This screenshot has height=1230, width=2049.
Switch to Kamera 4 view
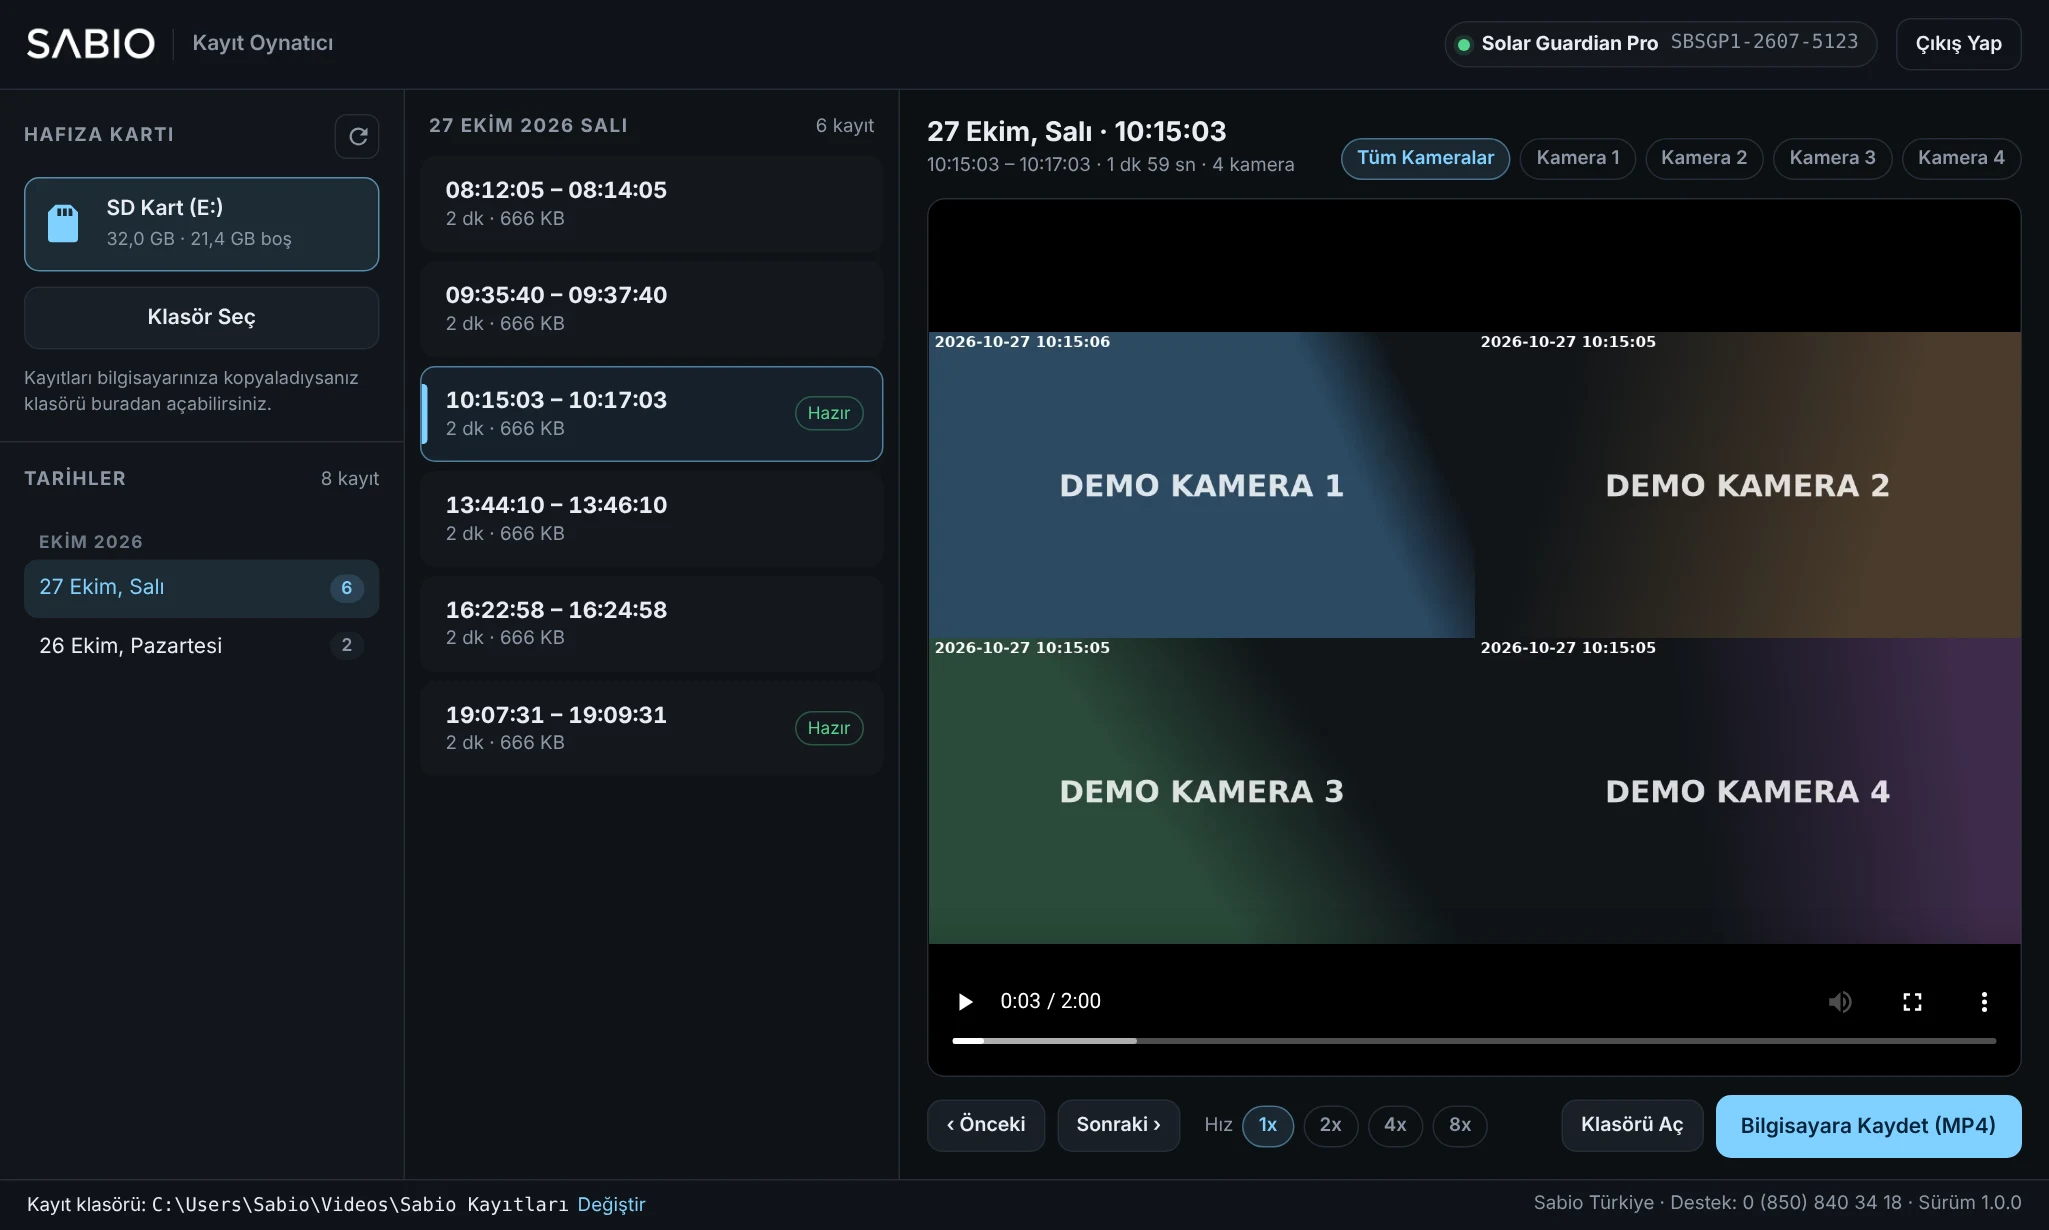pos(1961,158)
